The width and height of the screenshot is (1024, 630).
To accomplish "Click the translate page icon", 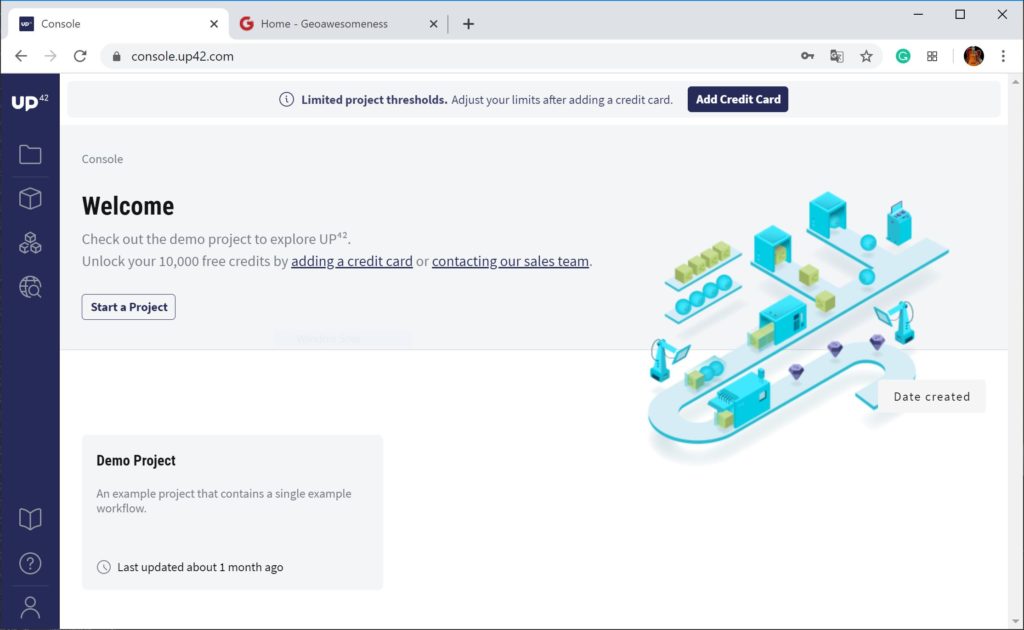I will pyautogui.click(x=837, y=56).
